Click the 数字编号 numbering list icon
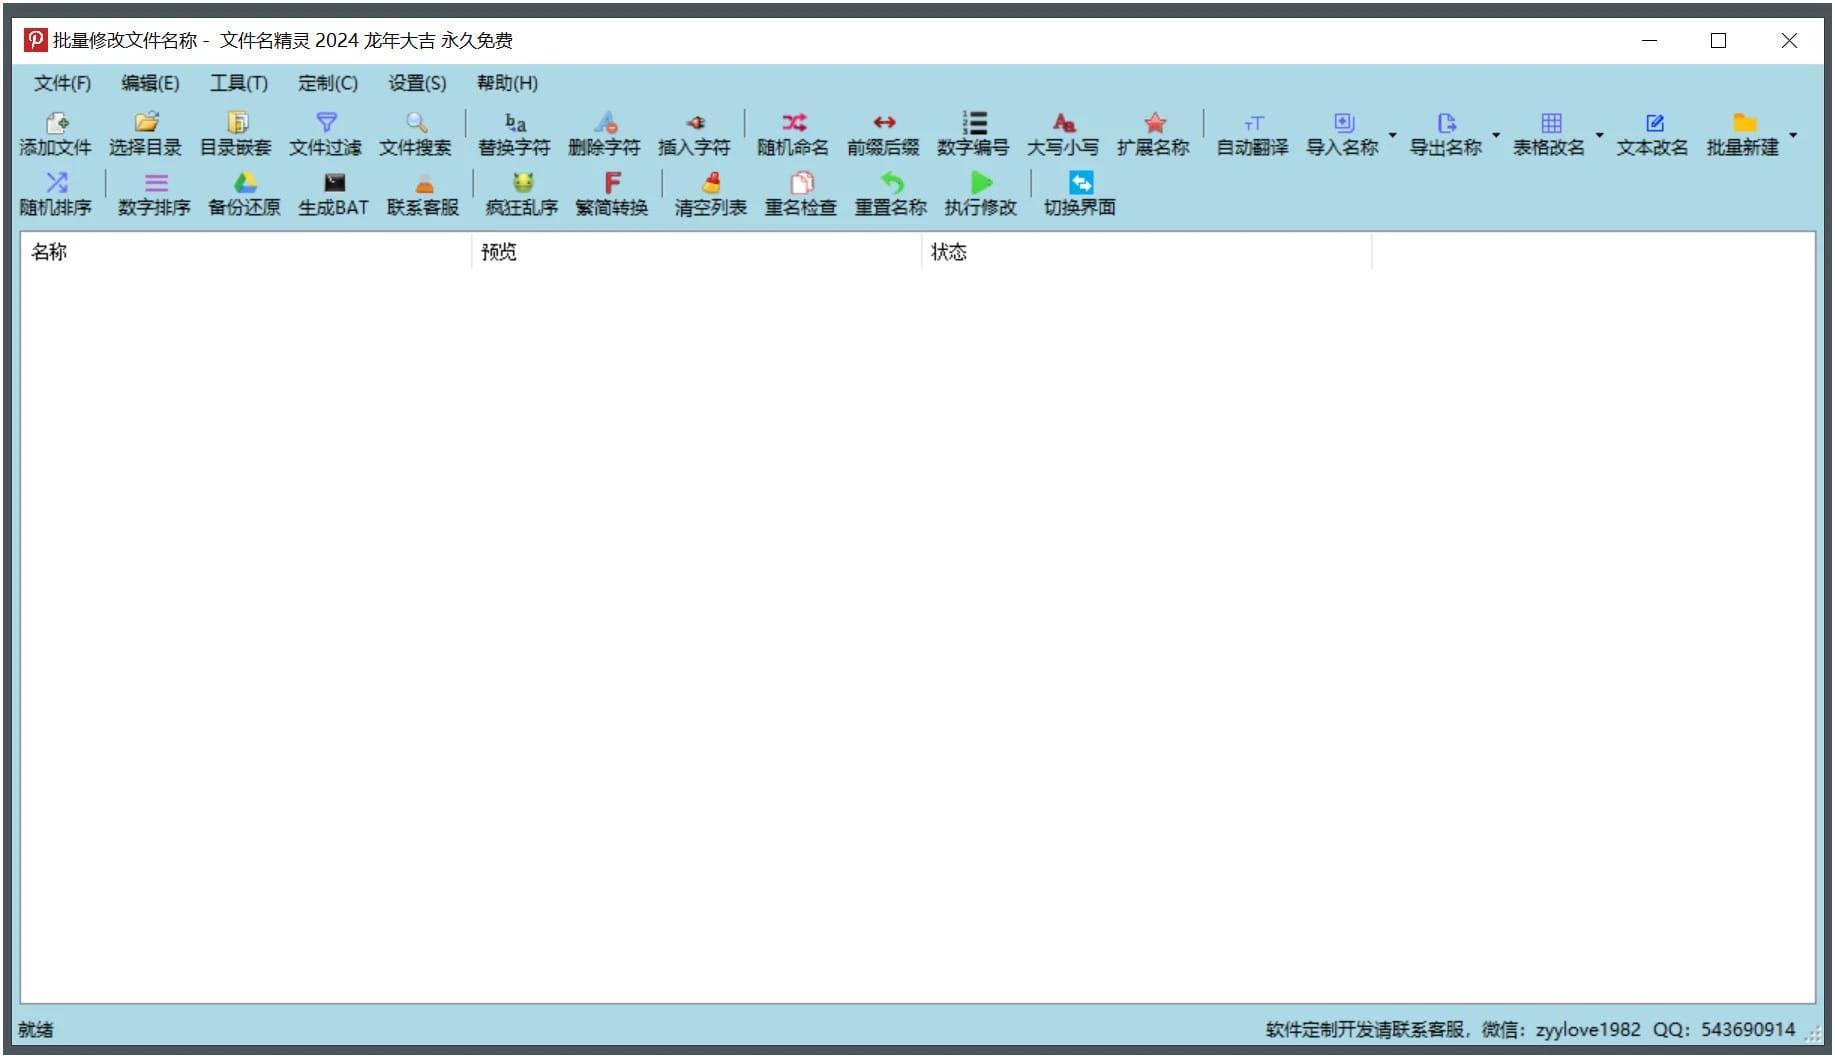This screenshot has height=1058, width=1835. point(973,124)
